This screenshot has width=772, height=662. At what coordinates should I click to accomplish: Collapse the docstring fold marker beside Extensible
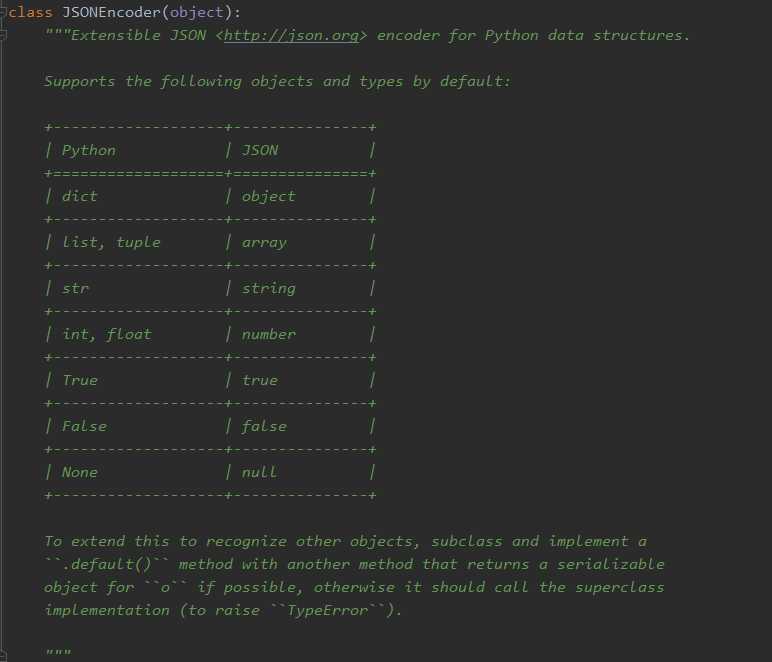coord(2,35)
